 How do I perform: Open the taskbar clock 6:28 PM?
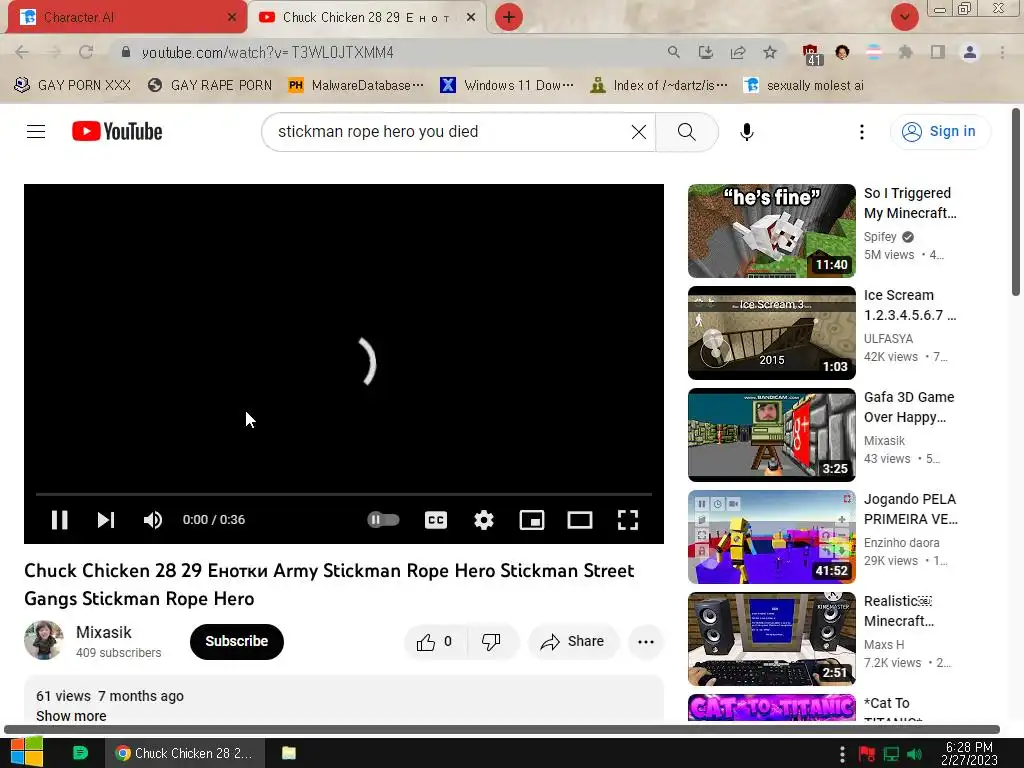[x=971, y=753]
